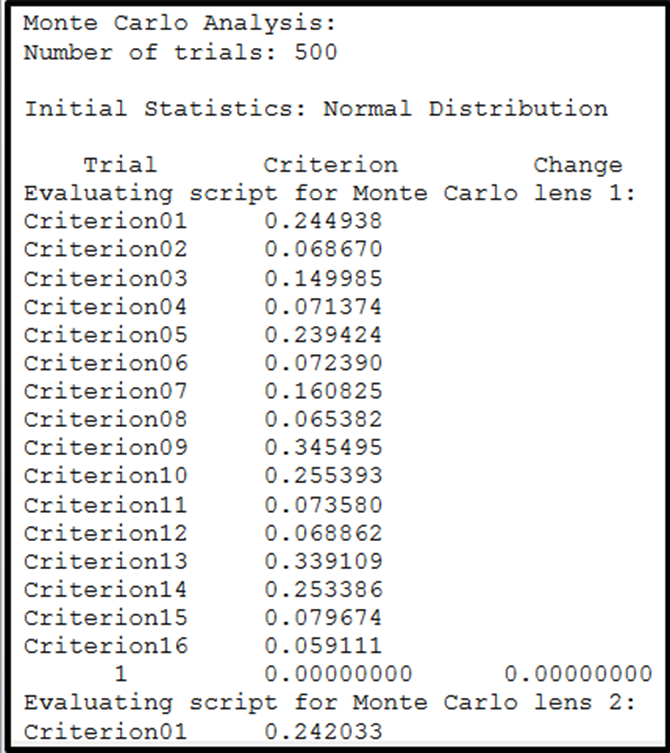Click the value 0.242033 under lens 2
The height and width of the screenshot is (753, 670).
point(323,732)
